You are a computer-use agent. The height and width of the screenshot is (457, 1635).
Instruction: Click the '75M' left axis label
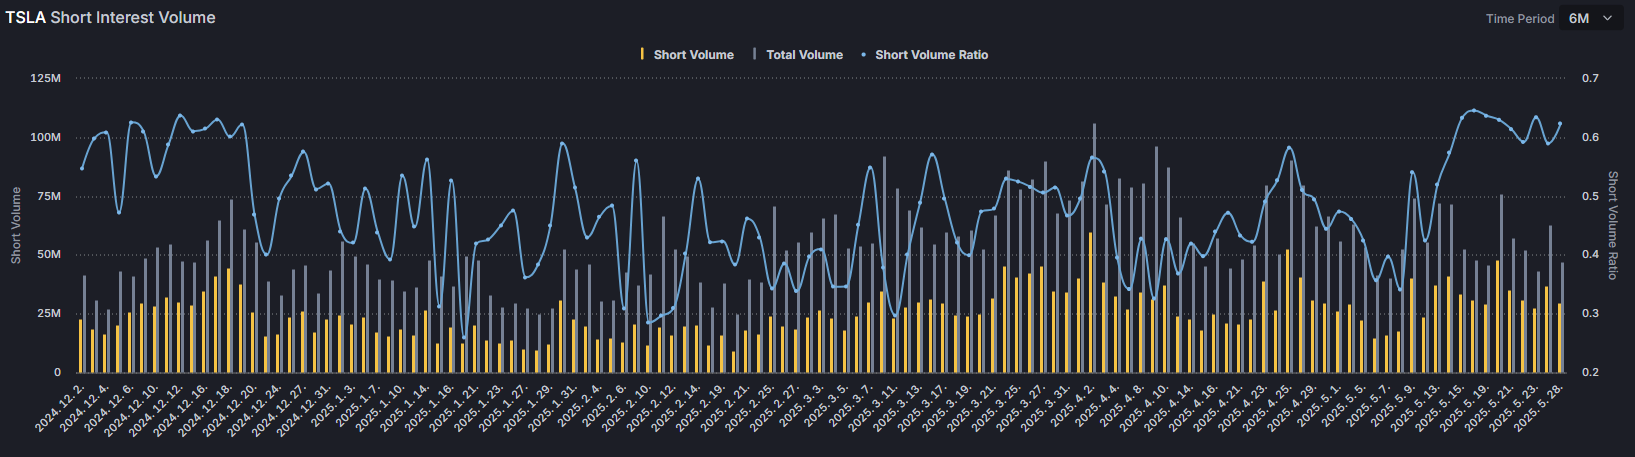tap(49, 196)
